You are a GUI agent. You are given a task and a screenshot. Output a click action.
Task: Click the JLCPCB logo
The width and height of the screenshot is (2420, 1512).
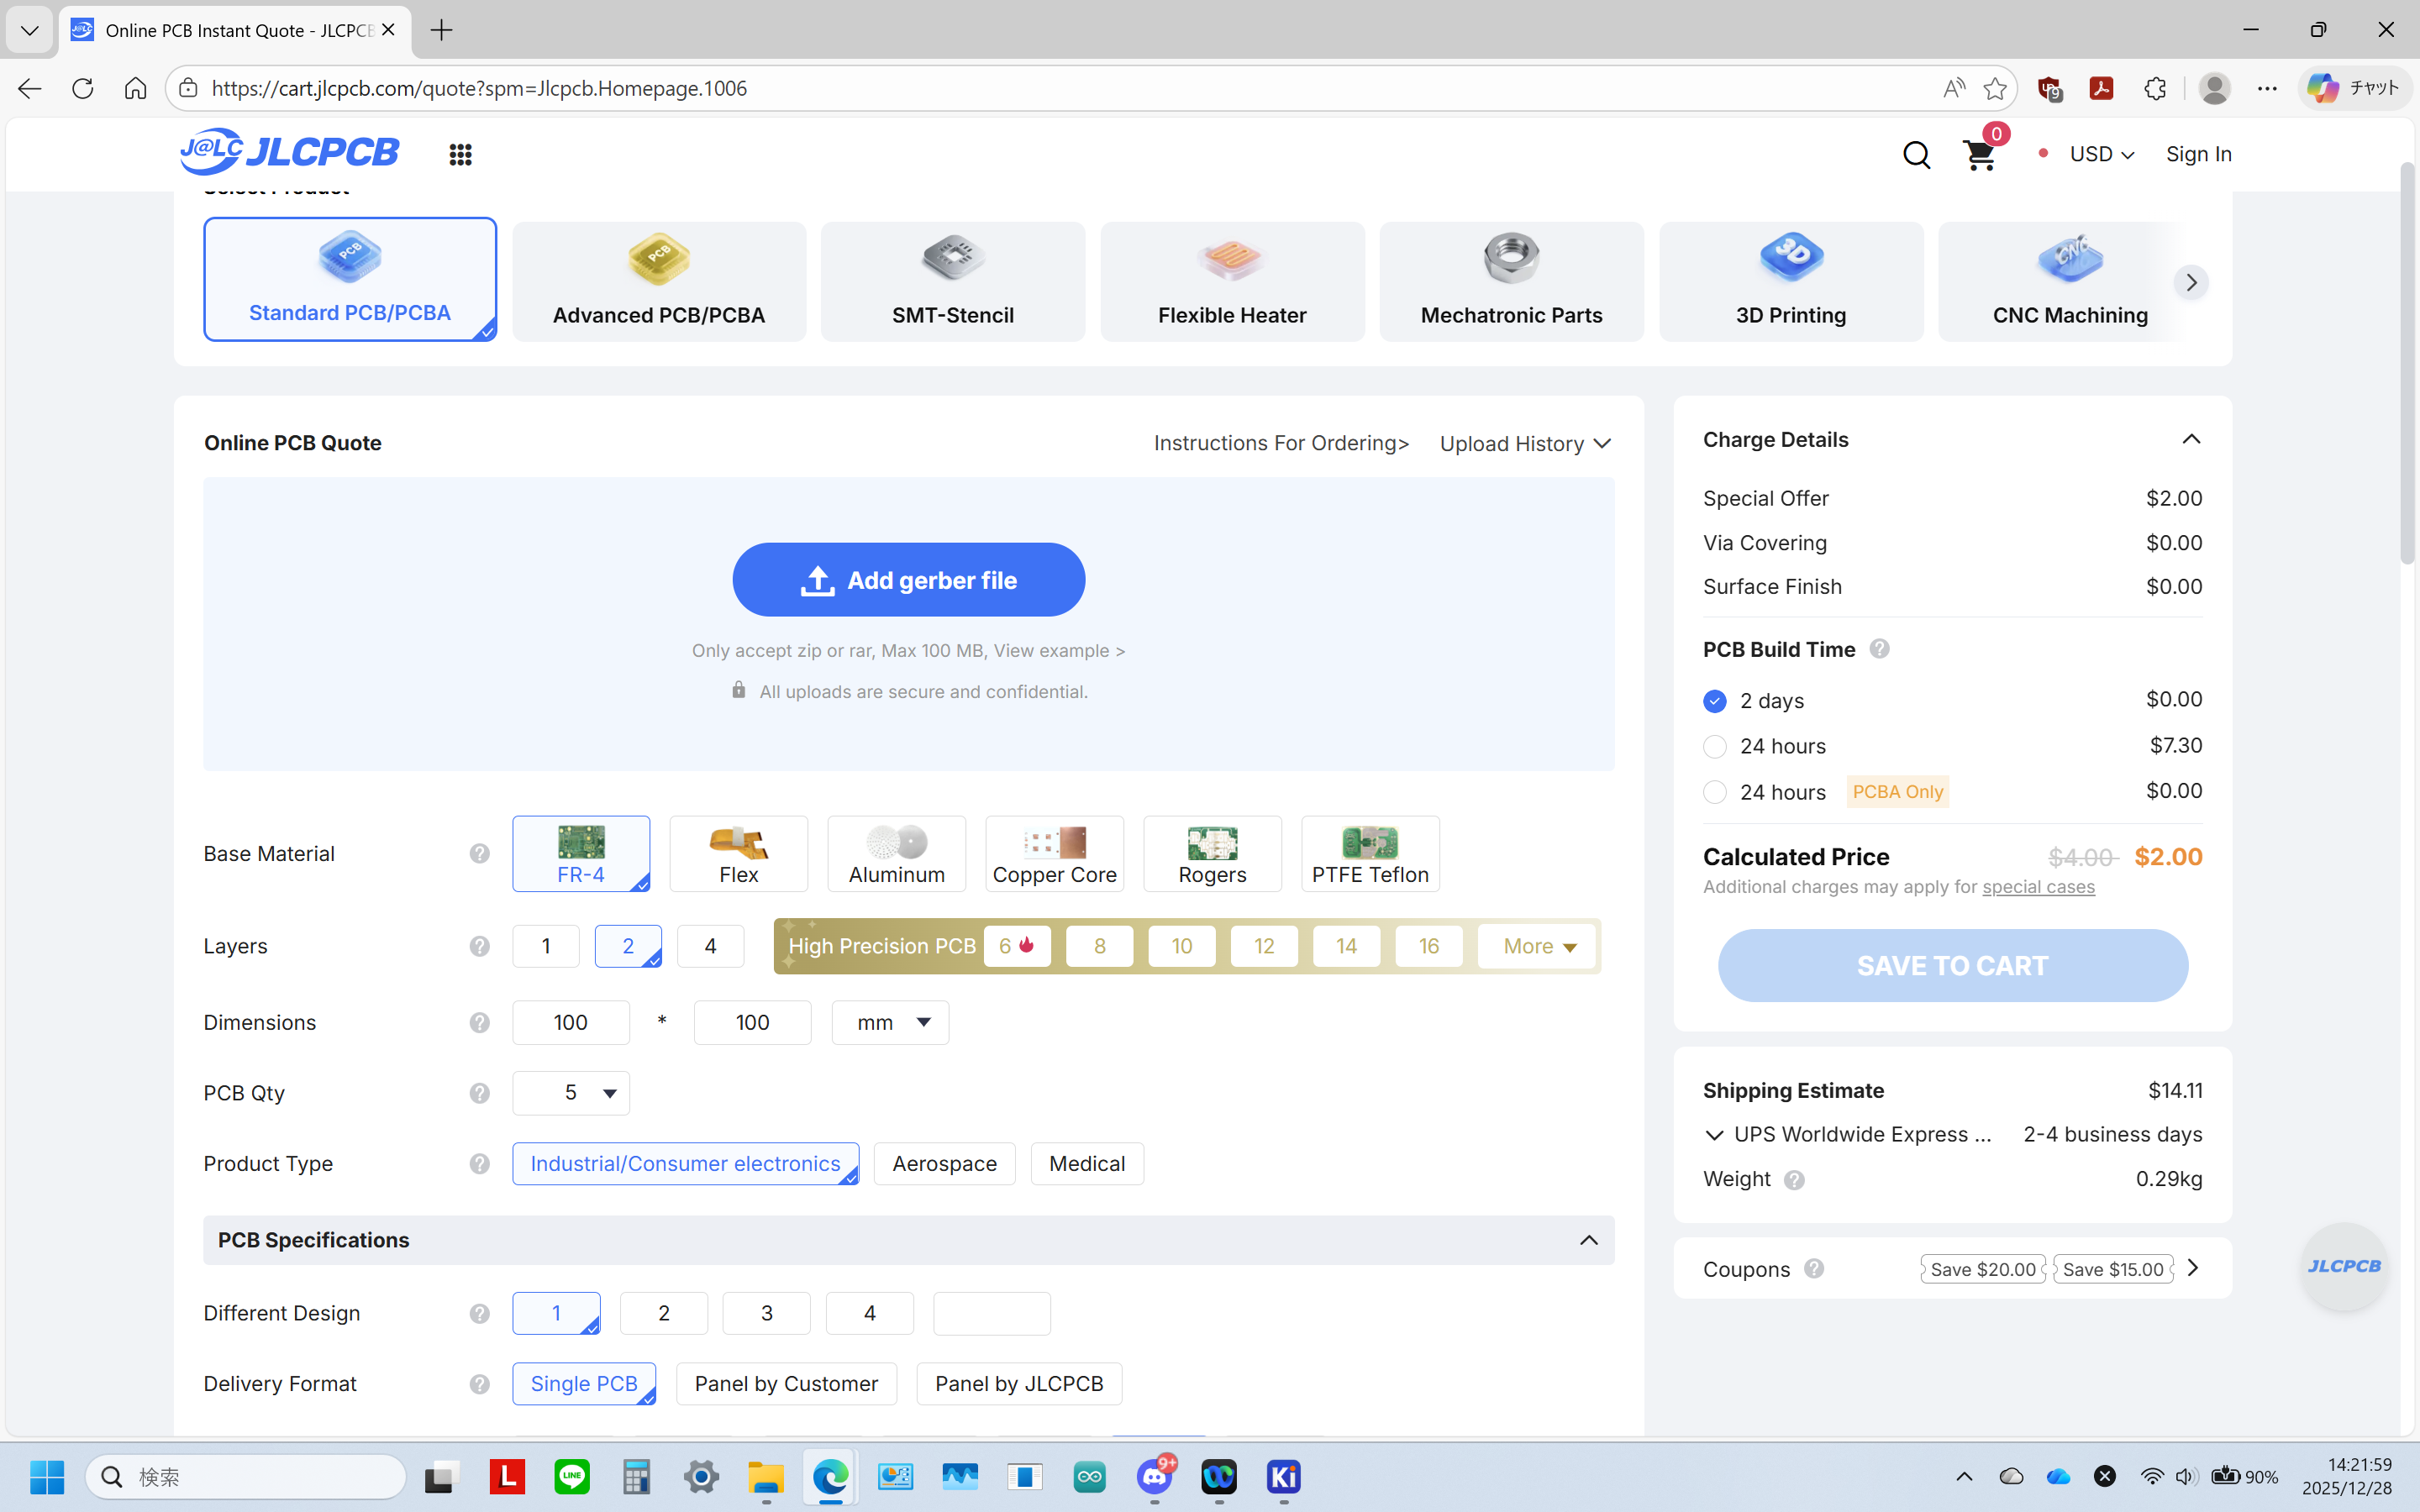click(x=290, y=152)
